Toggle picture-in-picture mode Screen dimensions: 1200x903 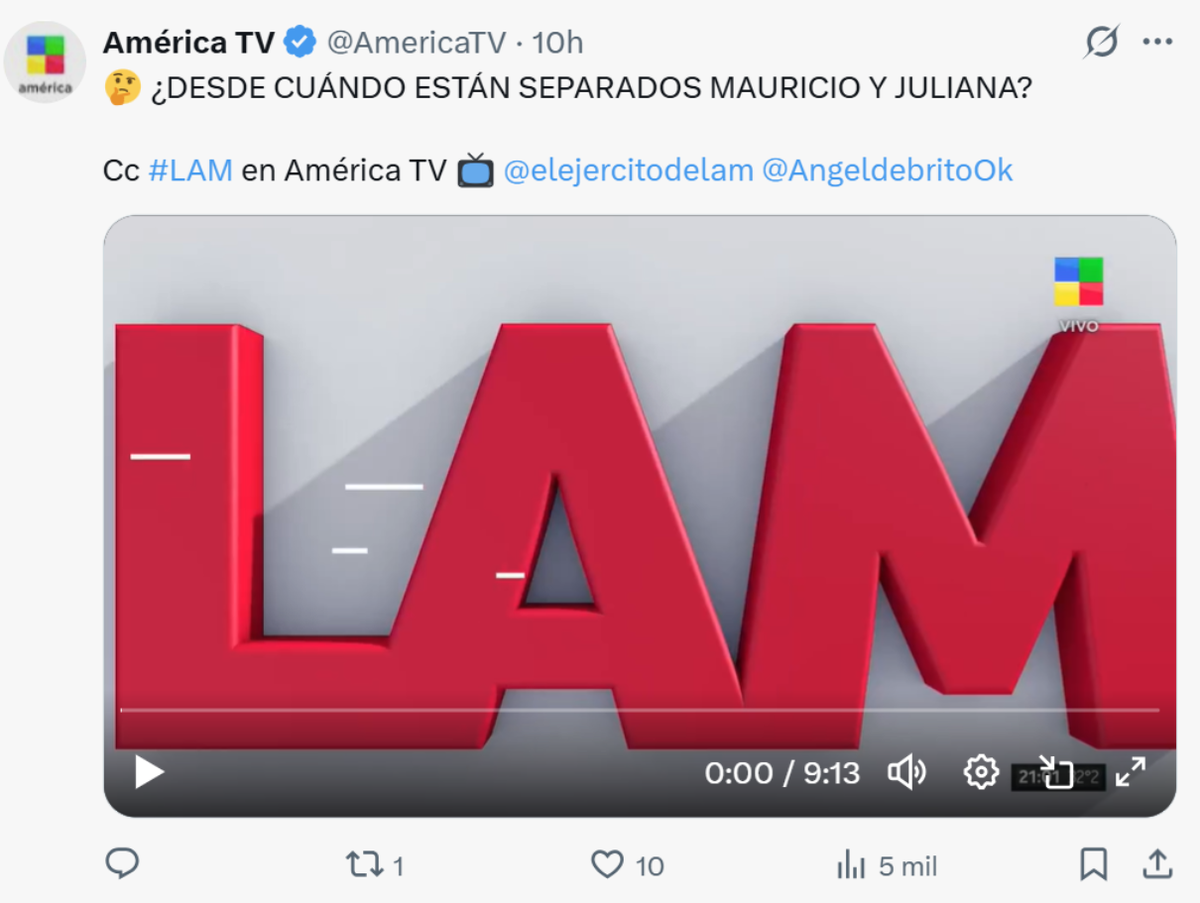point(1056,772)
